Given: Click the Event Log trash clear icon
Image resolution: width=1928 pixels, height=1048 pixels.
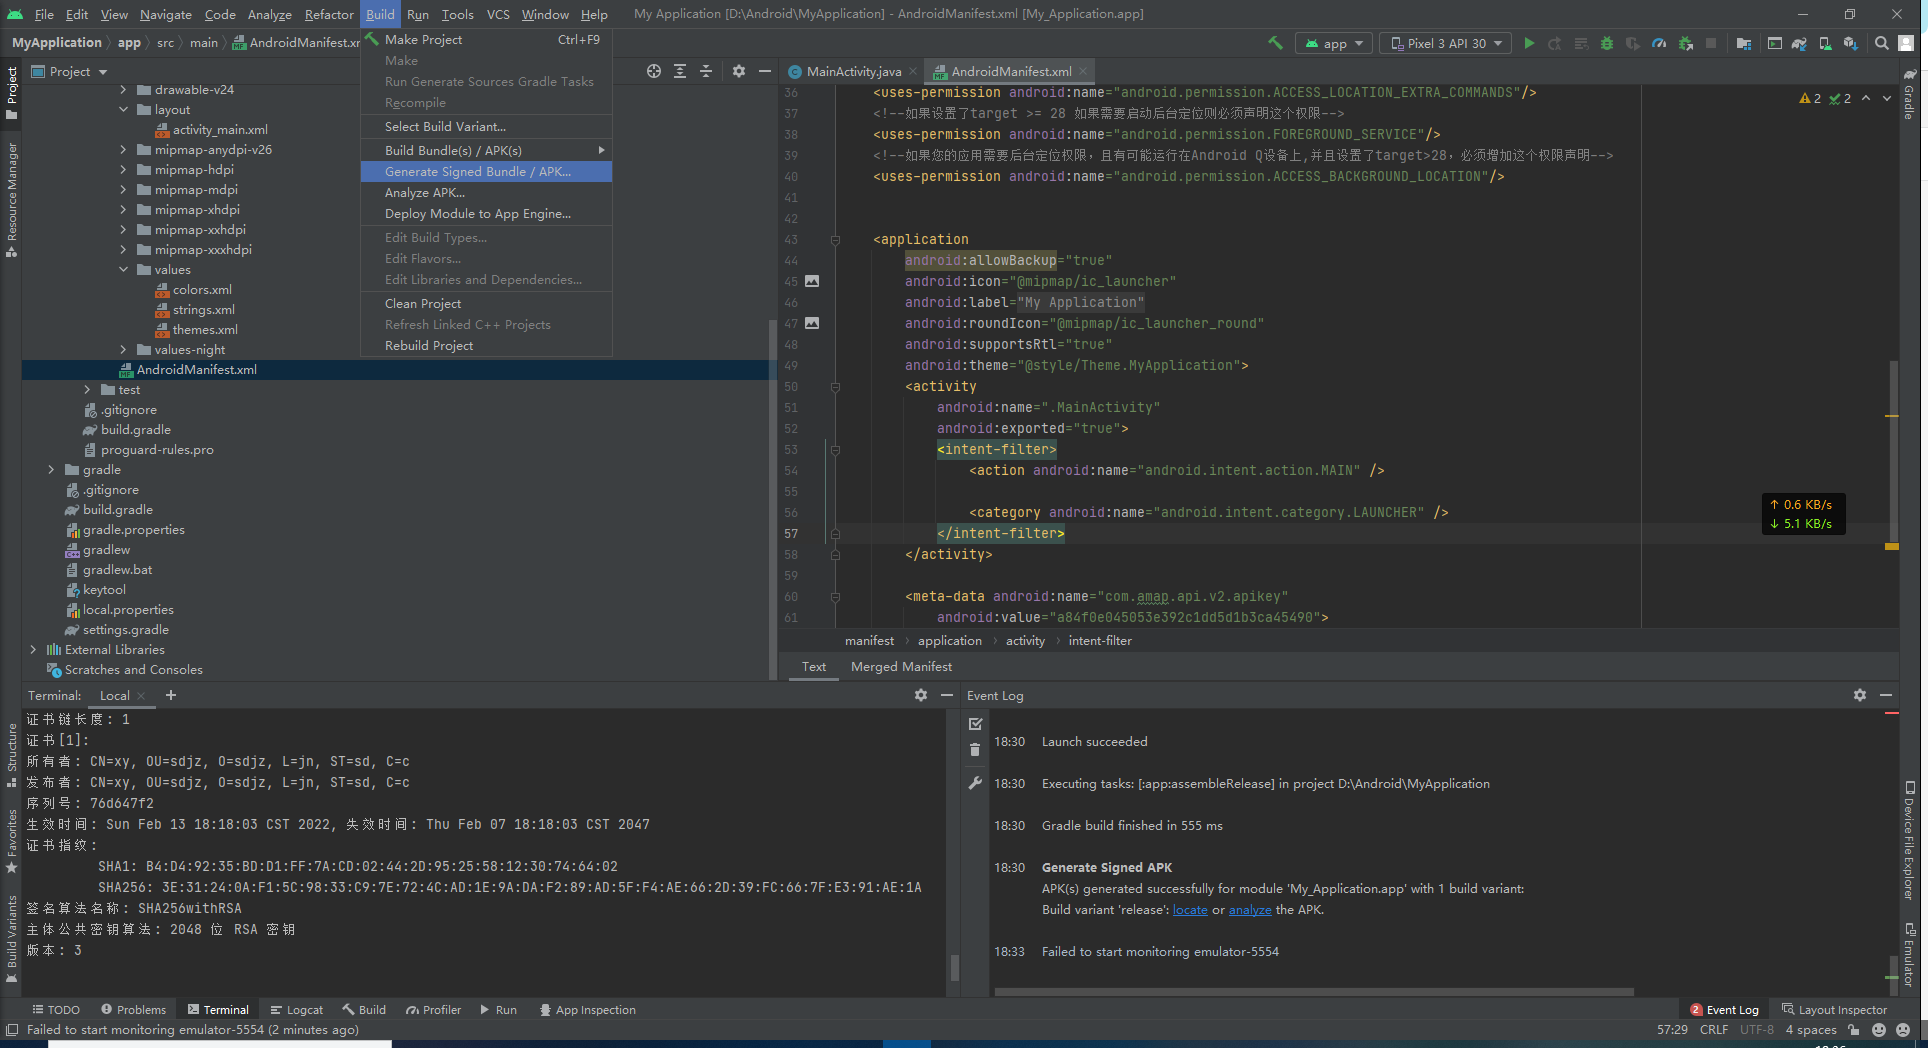Looking at the screenshot, I should pyautogui.click(x=975, y=750).
